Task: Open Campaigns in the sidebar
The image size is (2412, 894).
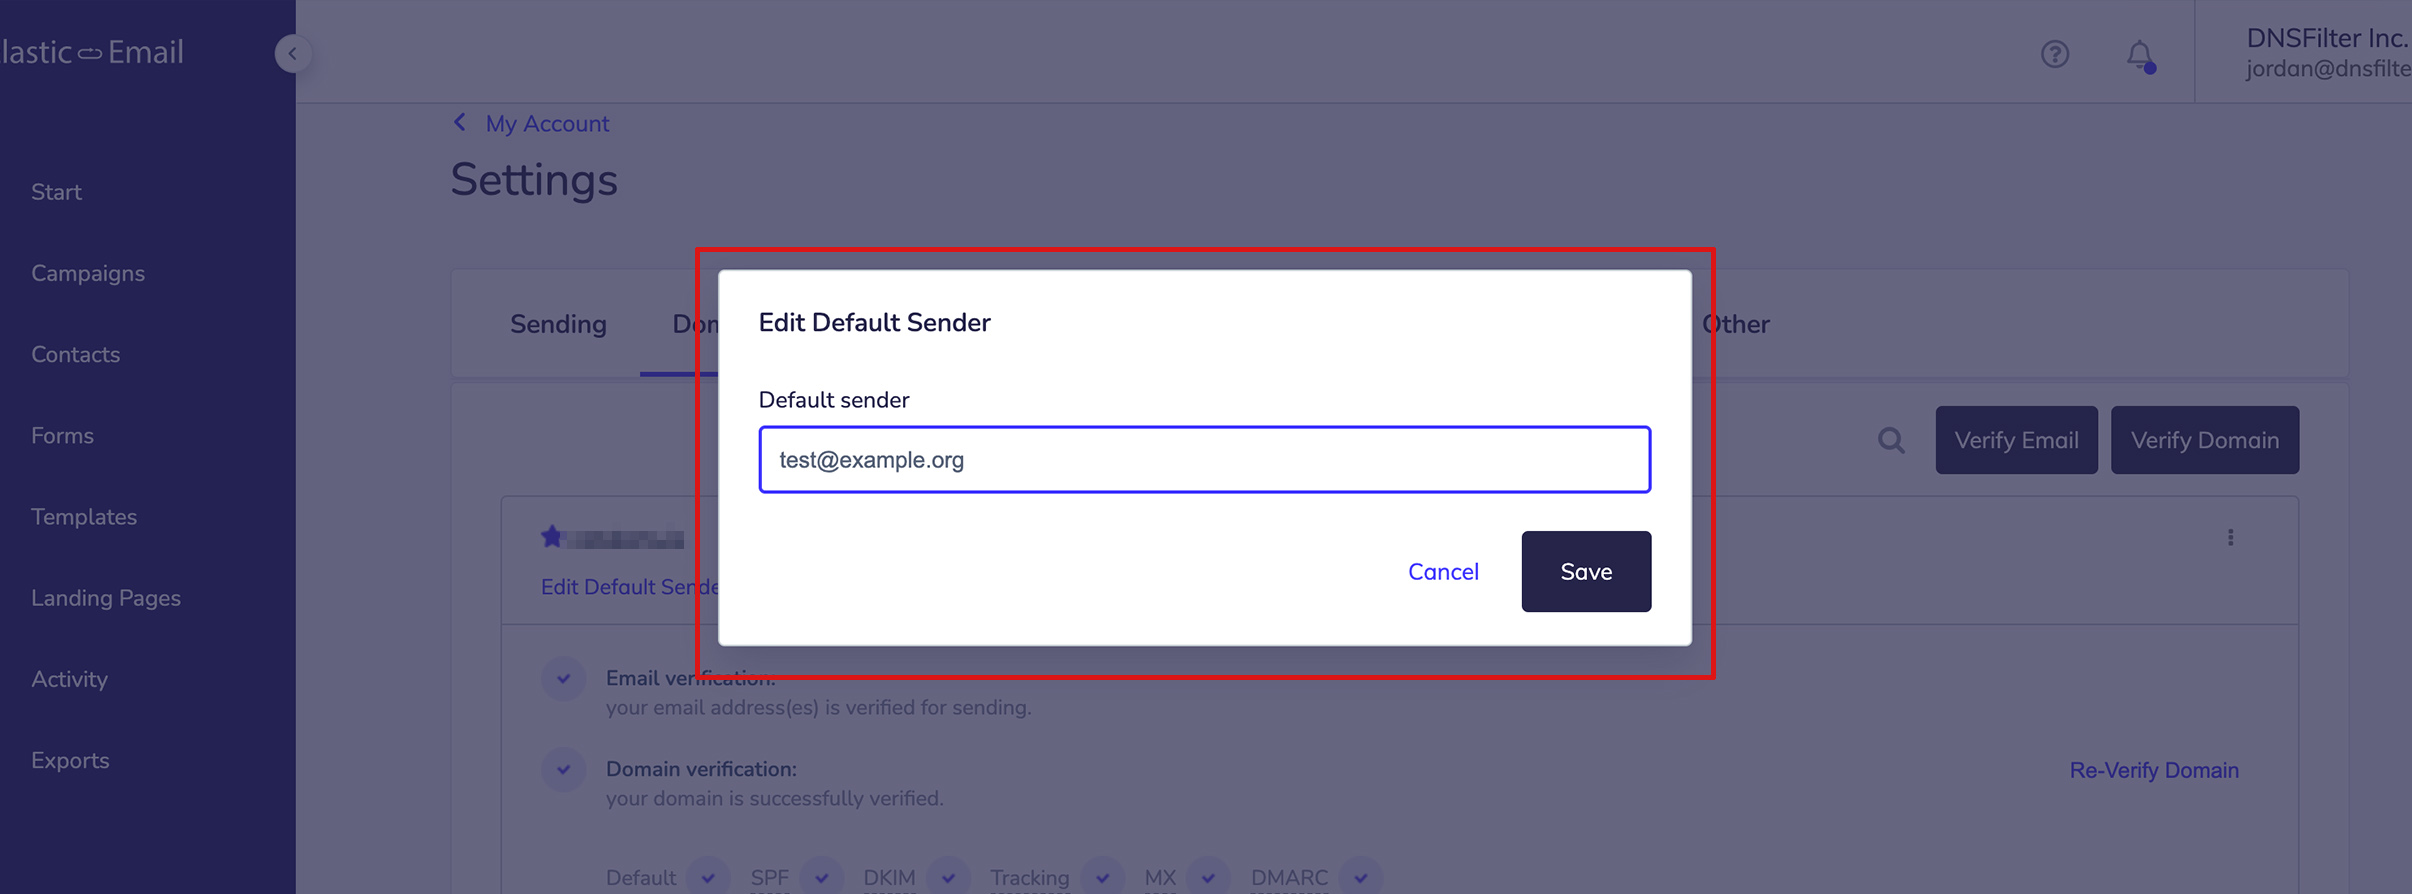Action: 88,273
